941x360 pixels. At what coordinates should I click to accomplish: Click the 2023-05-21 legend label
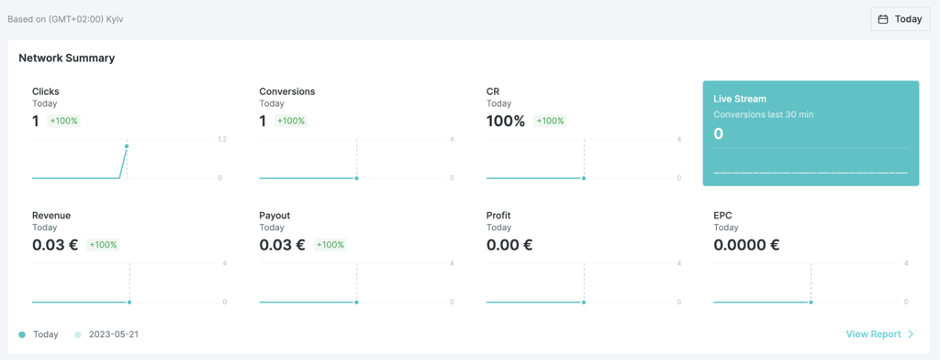(113, 334)
